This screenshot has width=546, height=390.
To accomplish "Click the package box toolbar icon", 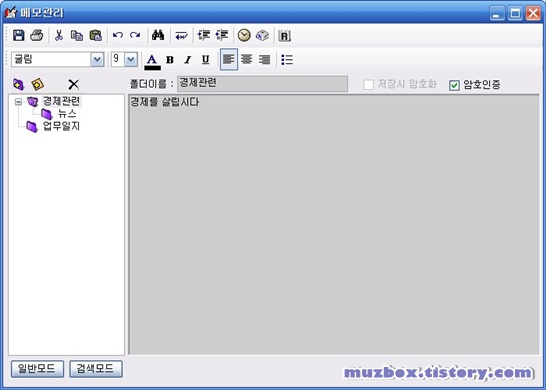I will point(262,36).
